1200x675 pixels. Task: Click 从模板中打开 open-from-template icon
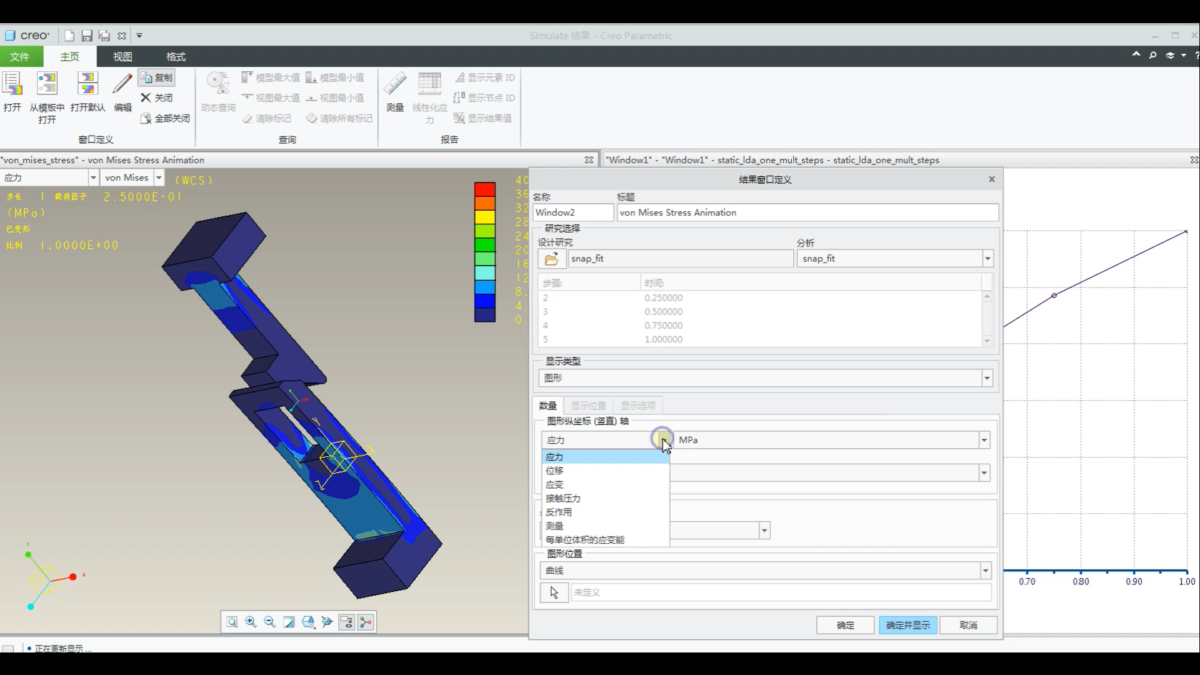coord(47,84)
